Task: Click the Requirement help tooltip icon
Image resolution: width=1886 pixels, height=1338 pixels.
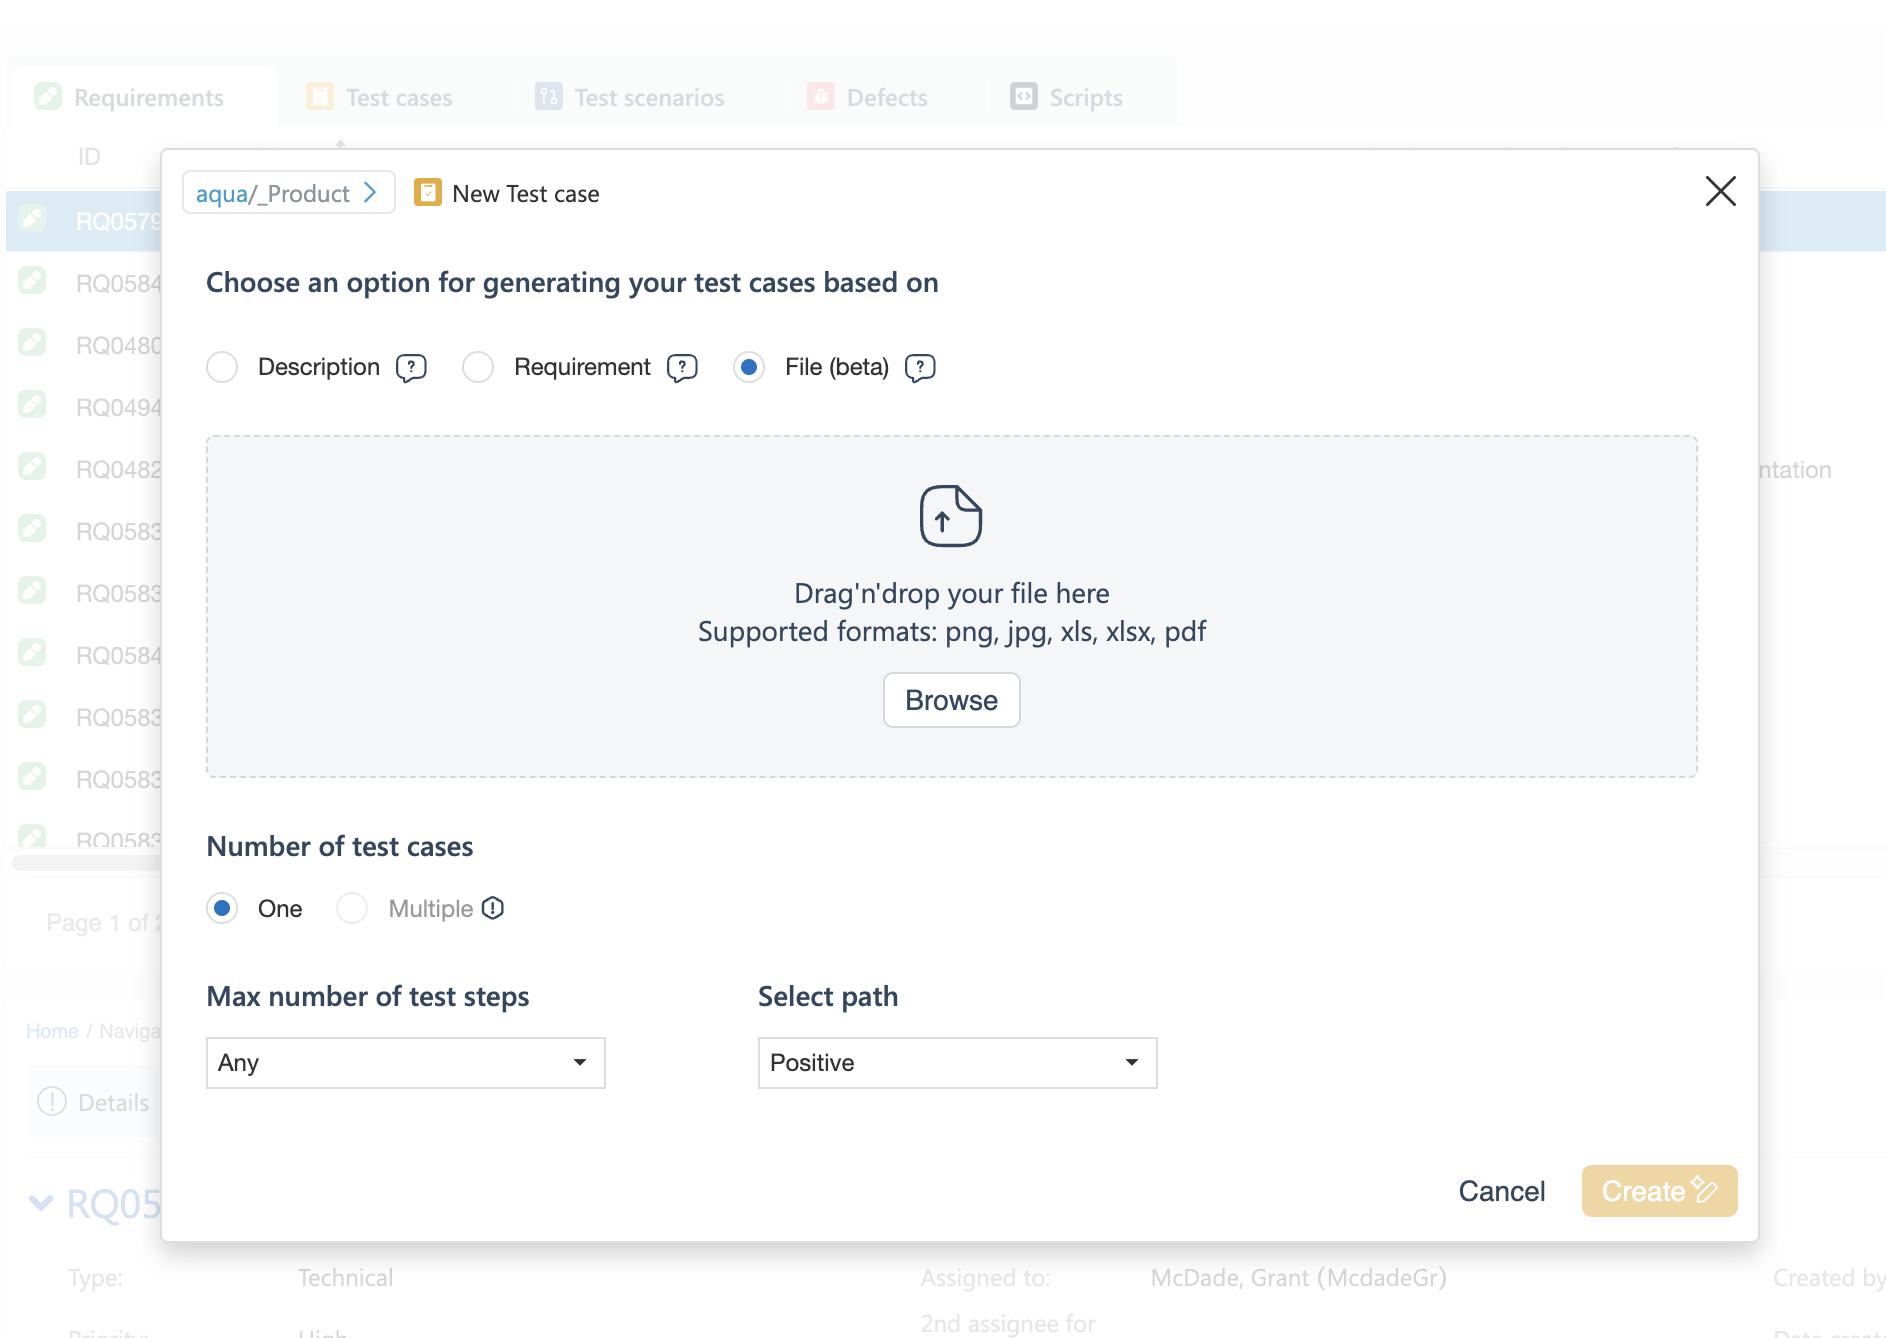Action: tap(682, 368)
